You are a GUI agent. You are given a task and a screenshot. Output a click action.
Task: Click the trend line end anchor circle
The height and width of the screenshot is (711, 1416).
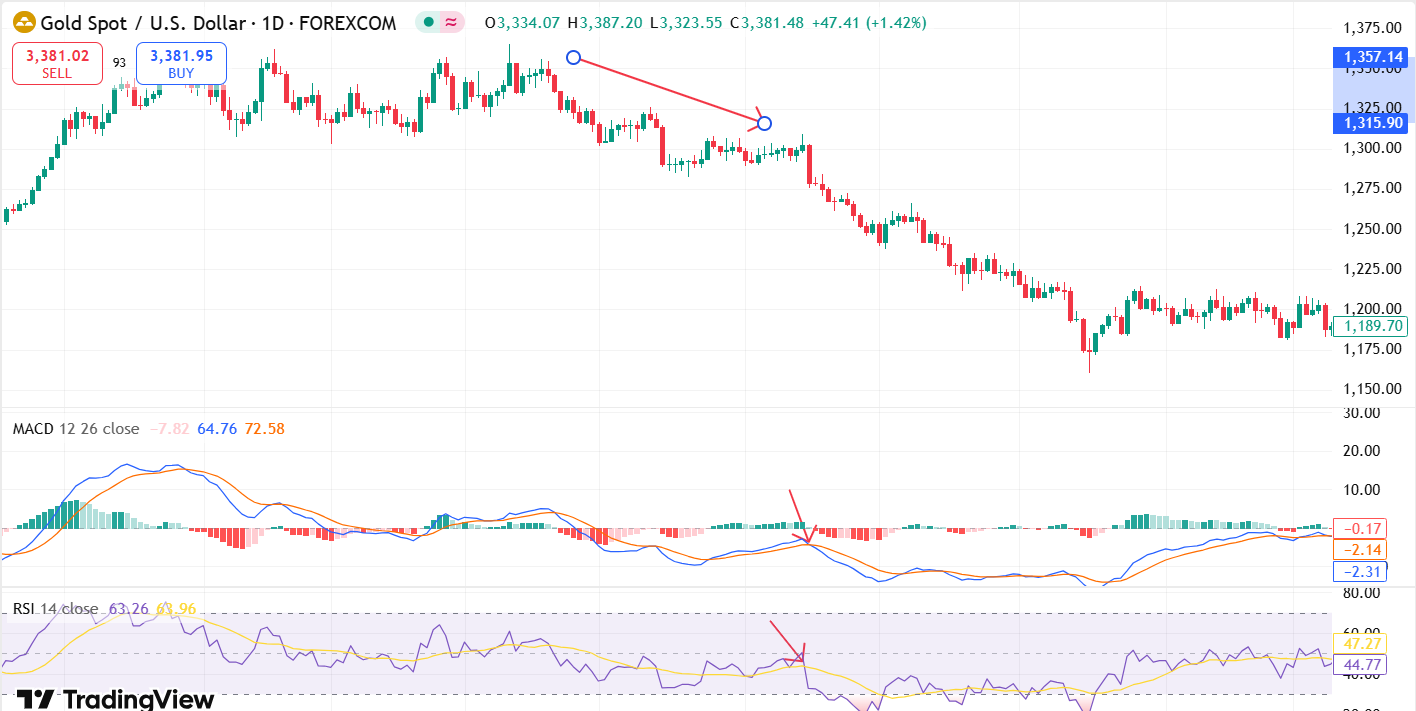[x=764, y=123]
